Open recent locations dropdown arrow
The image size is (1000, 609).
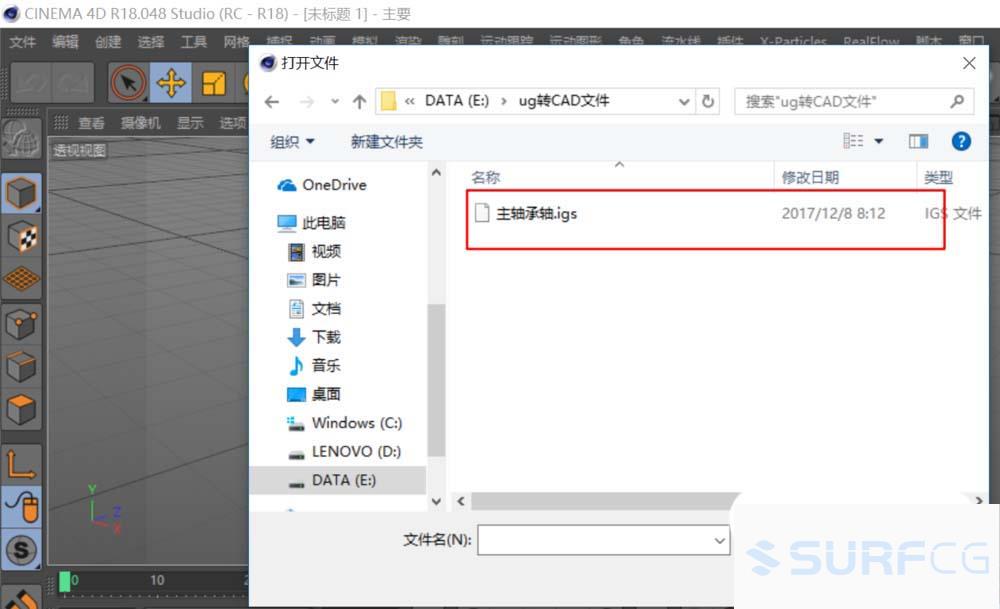pos(335,101)
